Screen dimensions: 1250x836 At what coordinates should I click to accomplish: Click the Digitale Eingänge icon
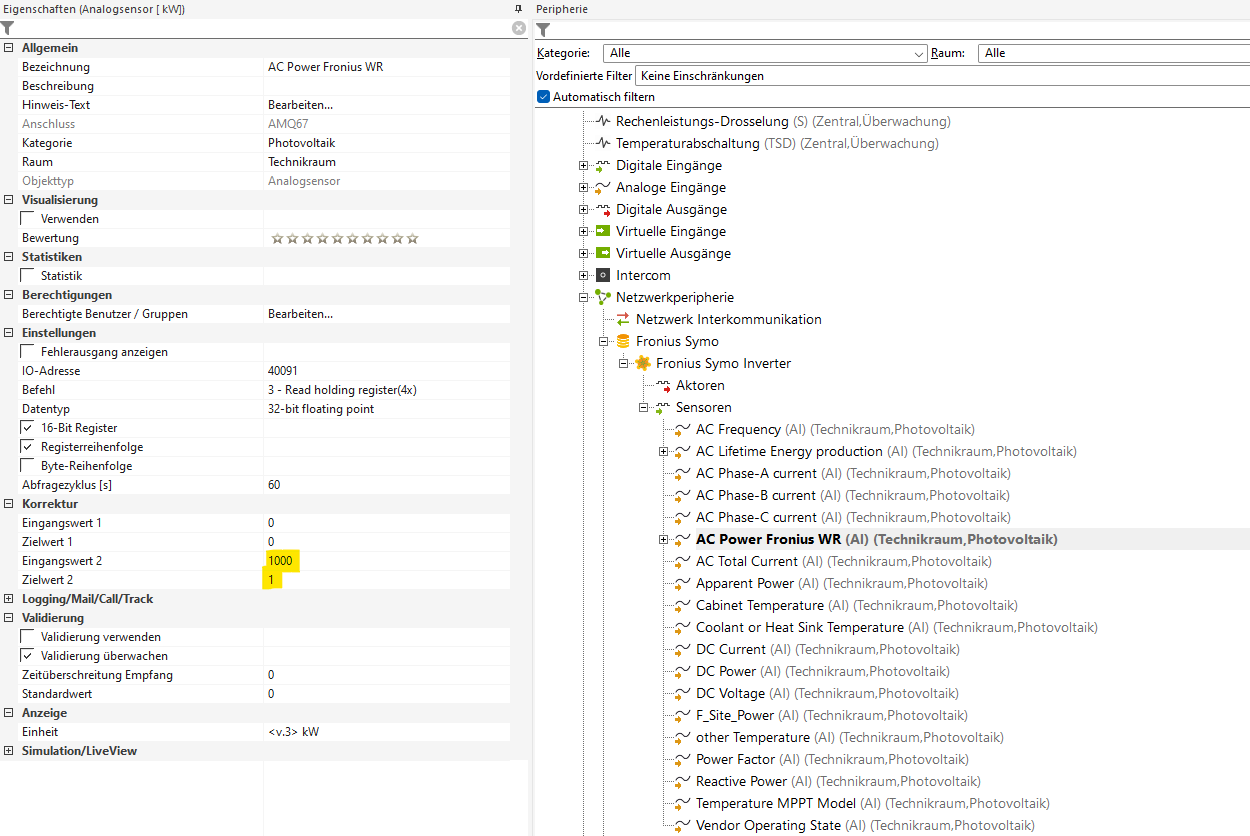603,165
